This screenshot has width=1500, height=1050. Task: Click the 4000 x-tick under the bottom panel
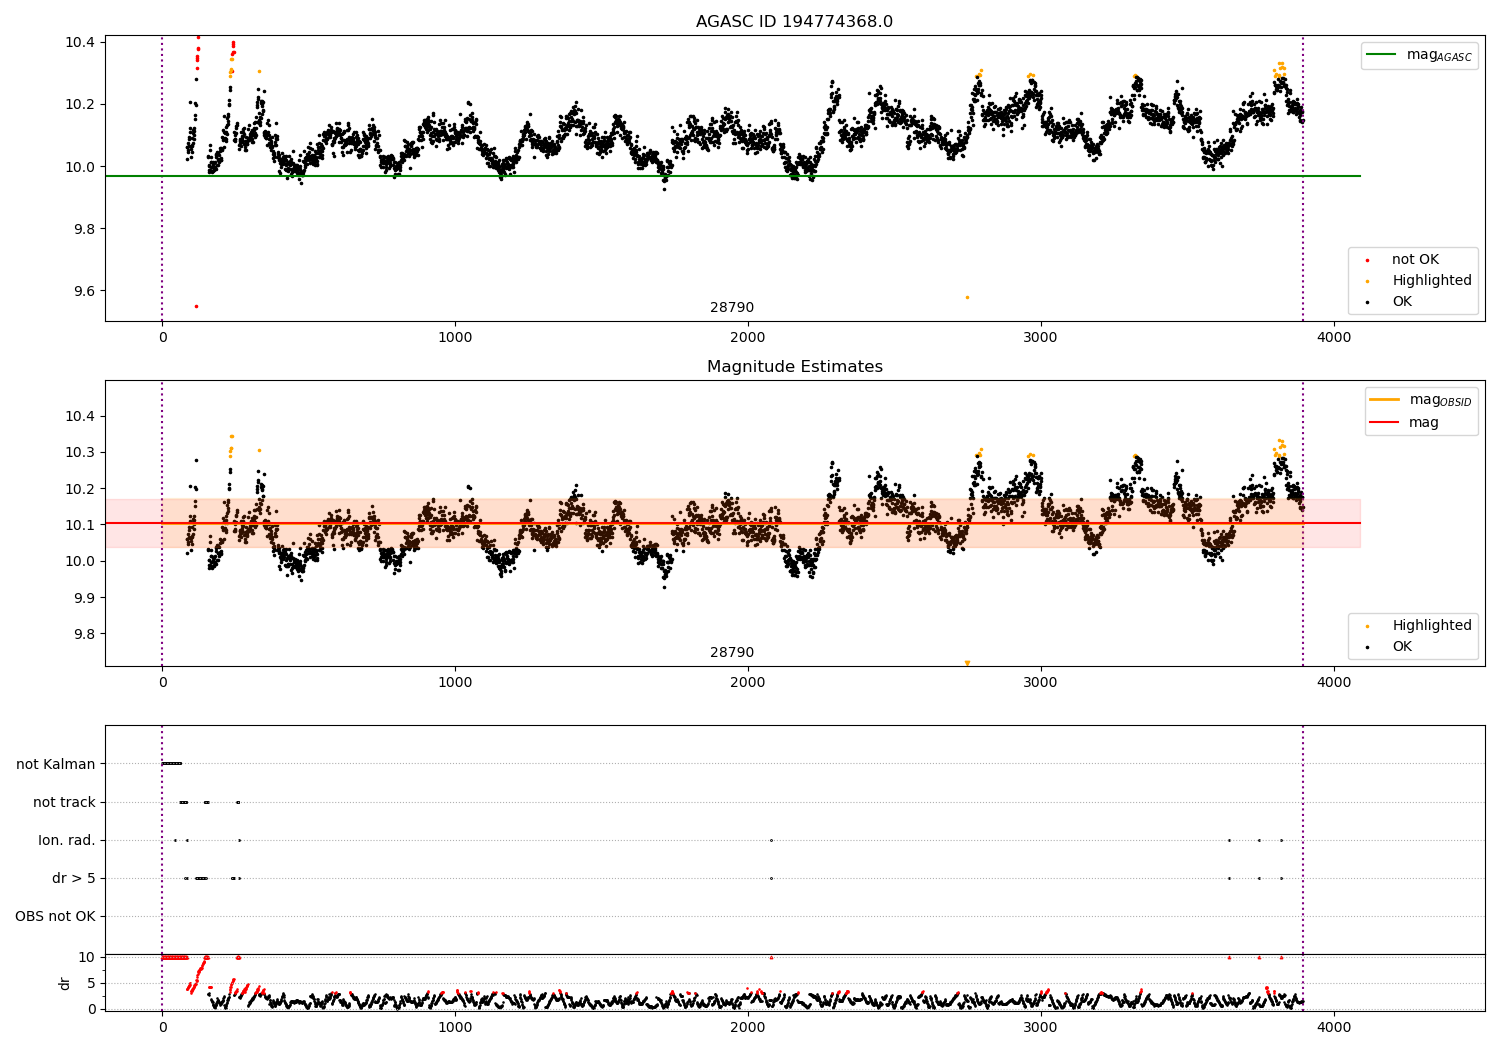pos(1334,1027)
